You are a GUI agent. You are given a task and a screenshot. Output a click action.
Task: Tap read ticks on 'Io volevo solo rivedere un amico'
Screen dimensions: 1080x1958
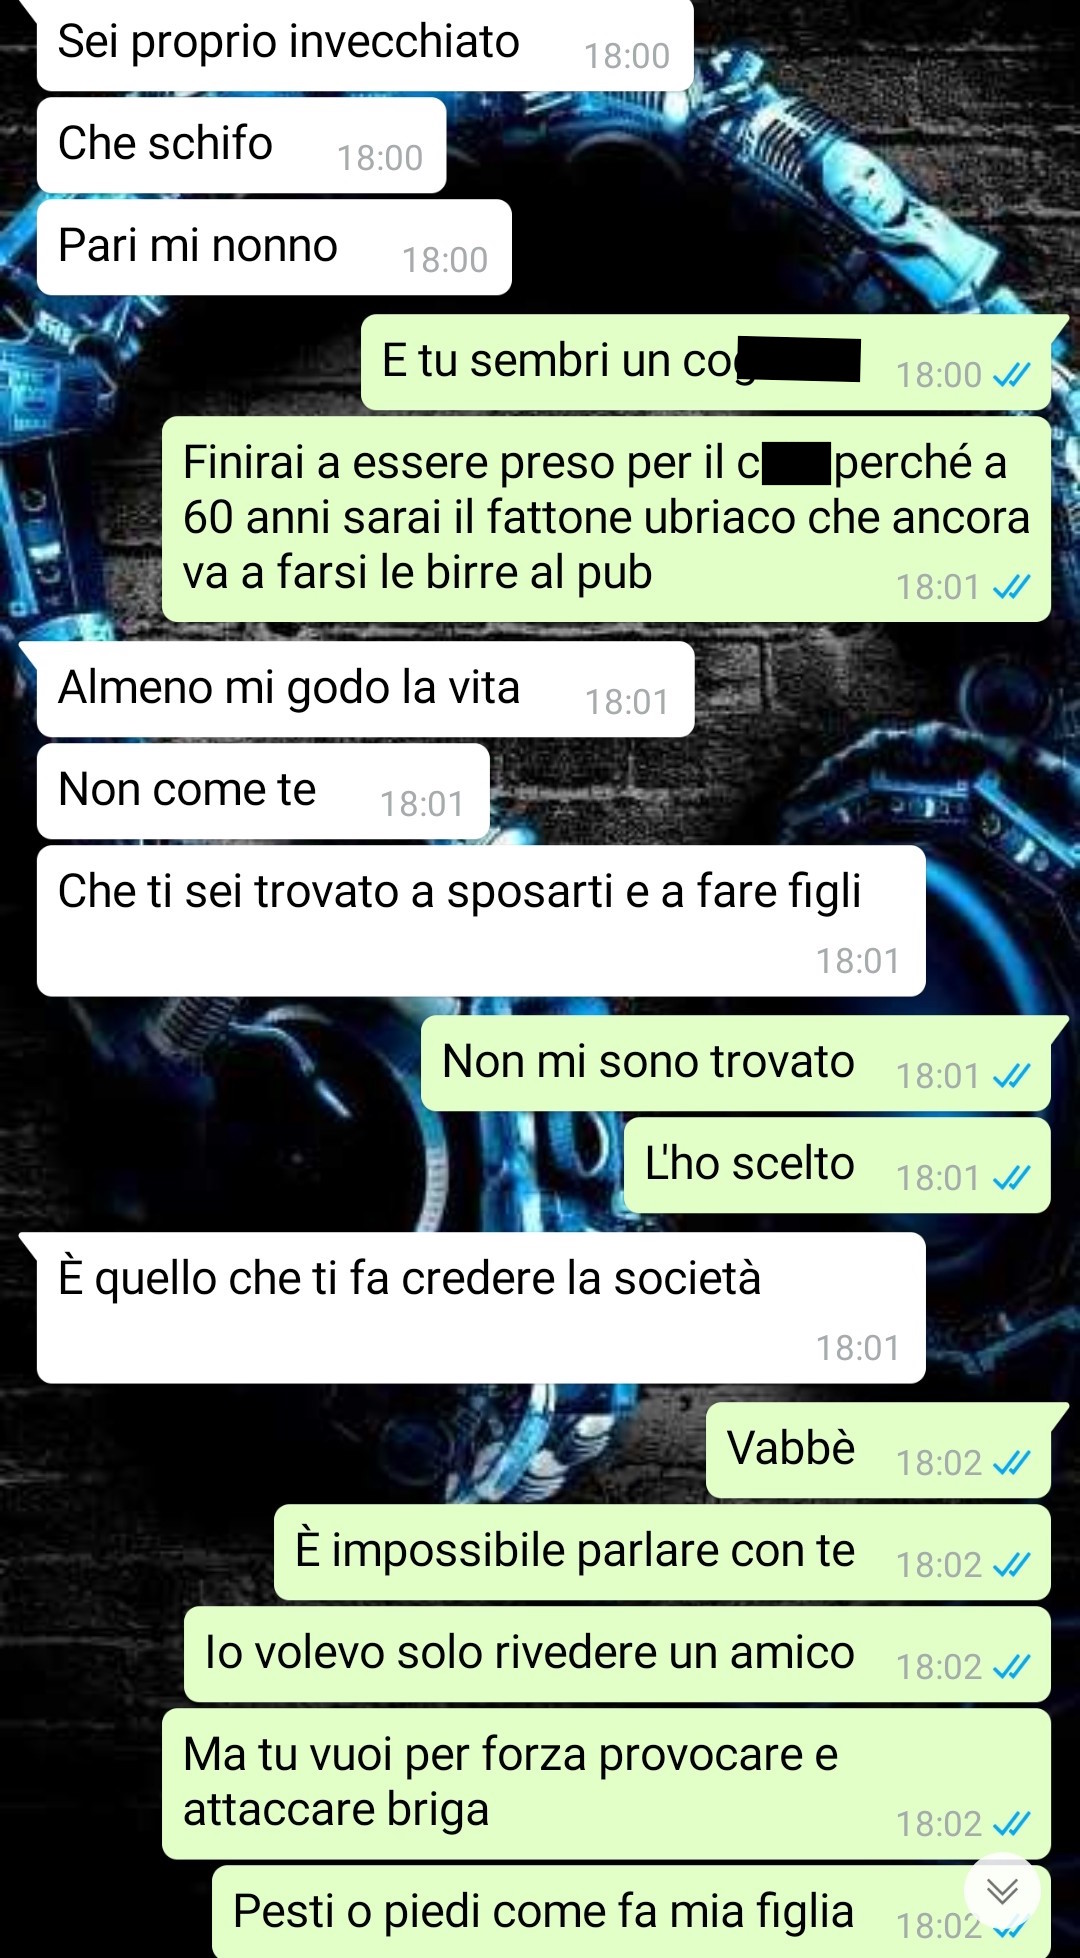click(1011, 1667)
